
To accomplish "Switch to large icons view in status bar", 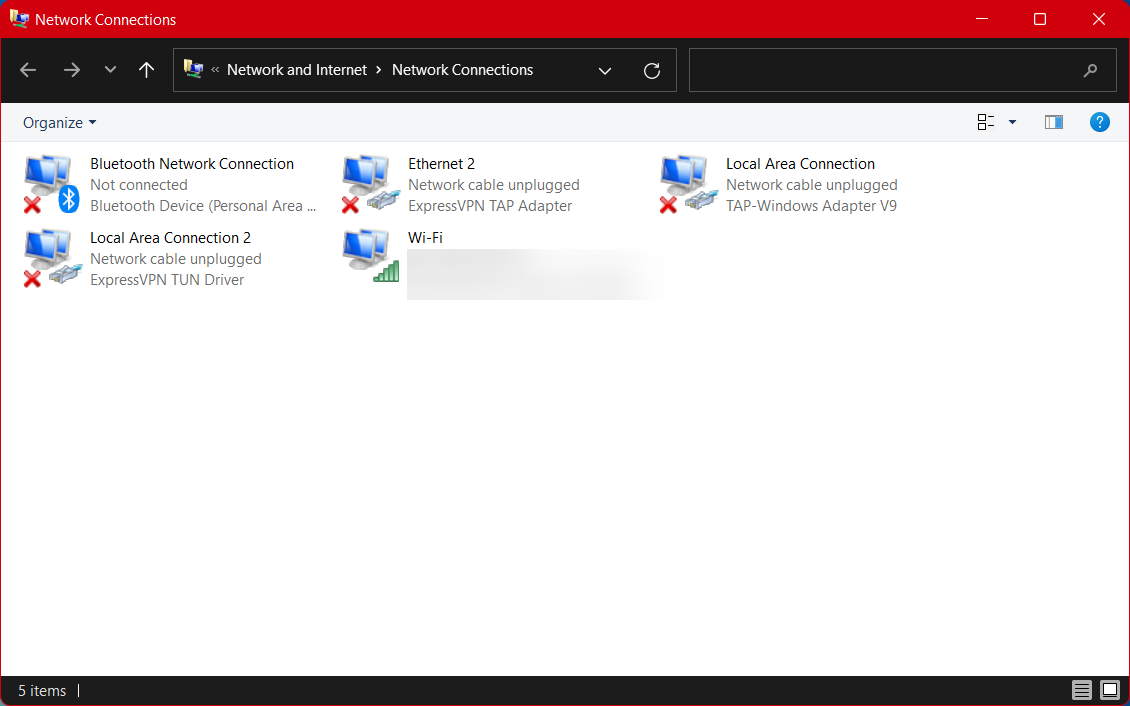I will (x=1109, y=690).
